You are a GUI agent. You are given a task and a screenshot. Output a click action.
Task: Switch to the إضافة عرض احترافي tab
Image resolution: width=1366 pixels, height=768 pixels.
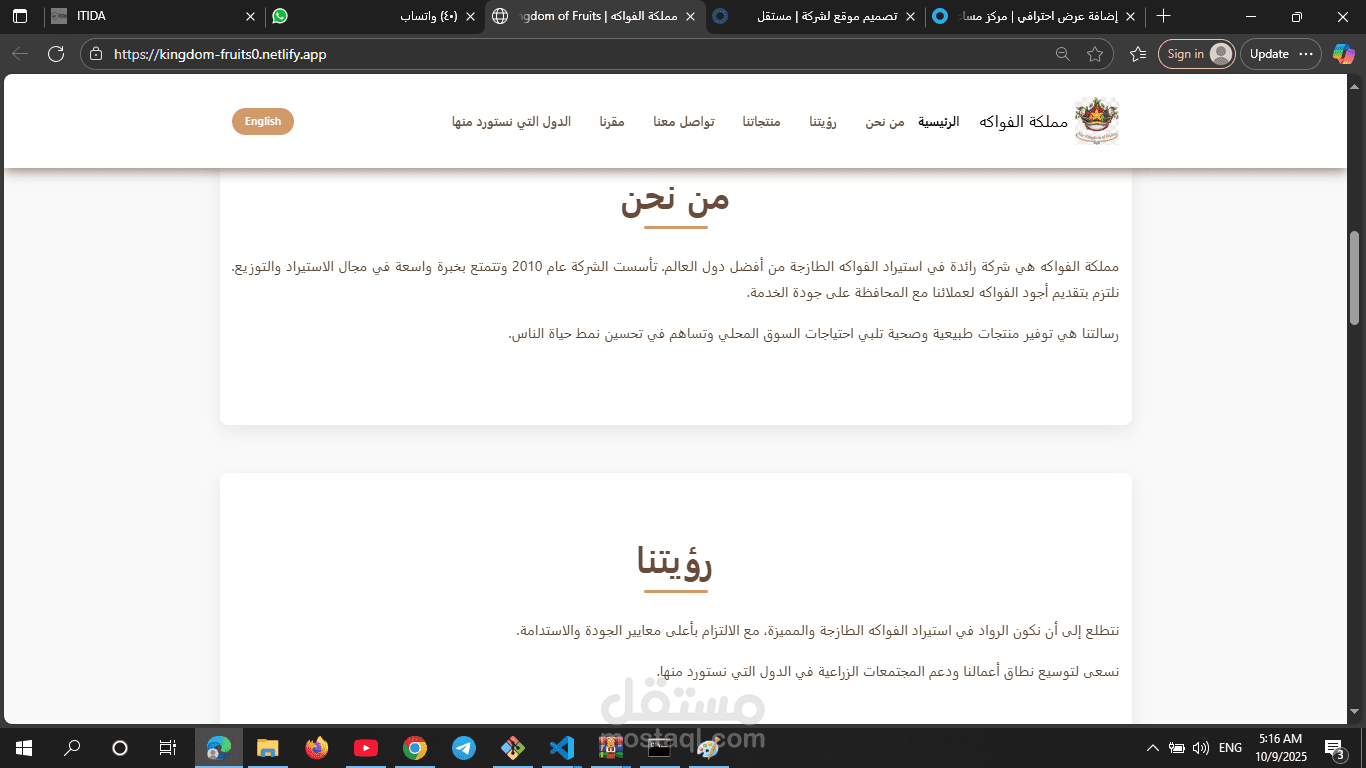1035,16
